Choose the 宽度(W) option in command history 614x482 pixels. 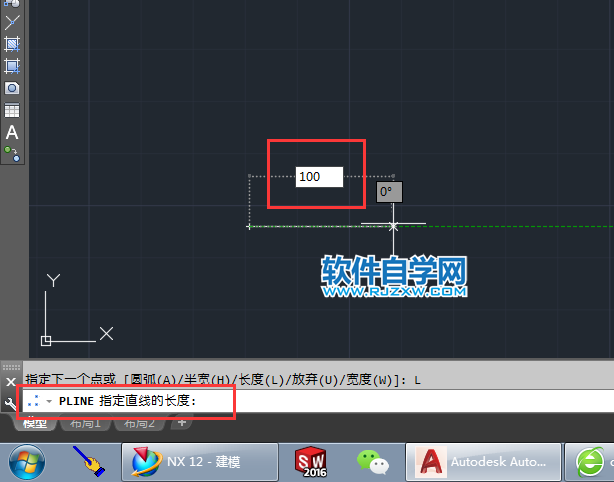[x=369, y=380]
